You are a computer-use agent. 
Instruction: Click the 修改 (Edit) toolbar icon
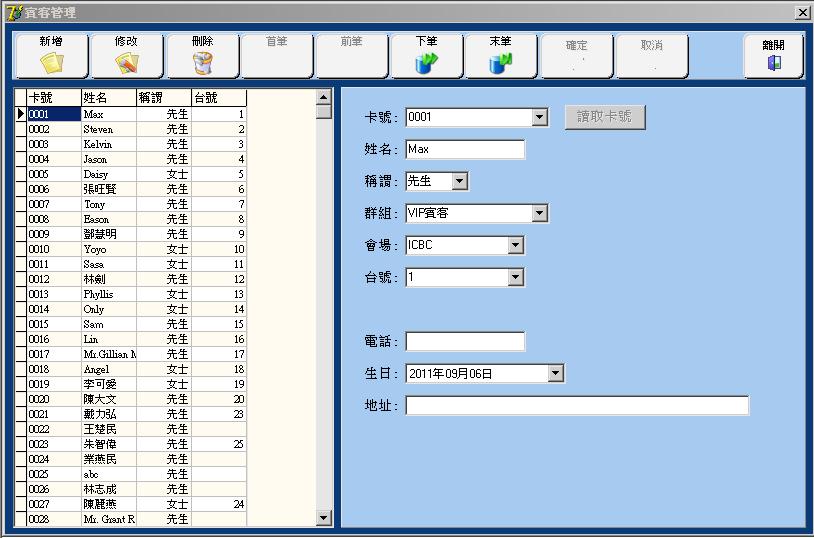point(126,63)
